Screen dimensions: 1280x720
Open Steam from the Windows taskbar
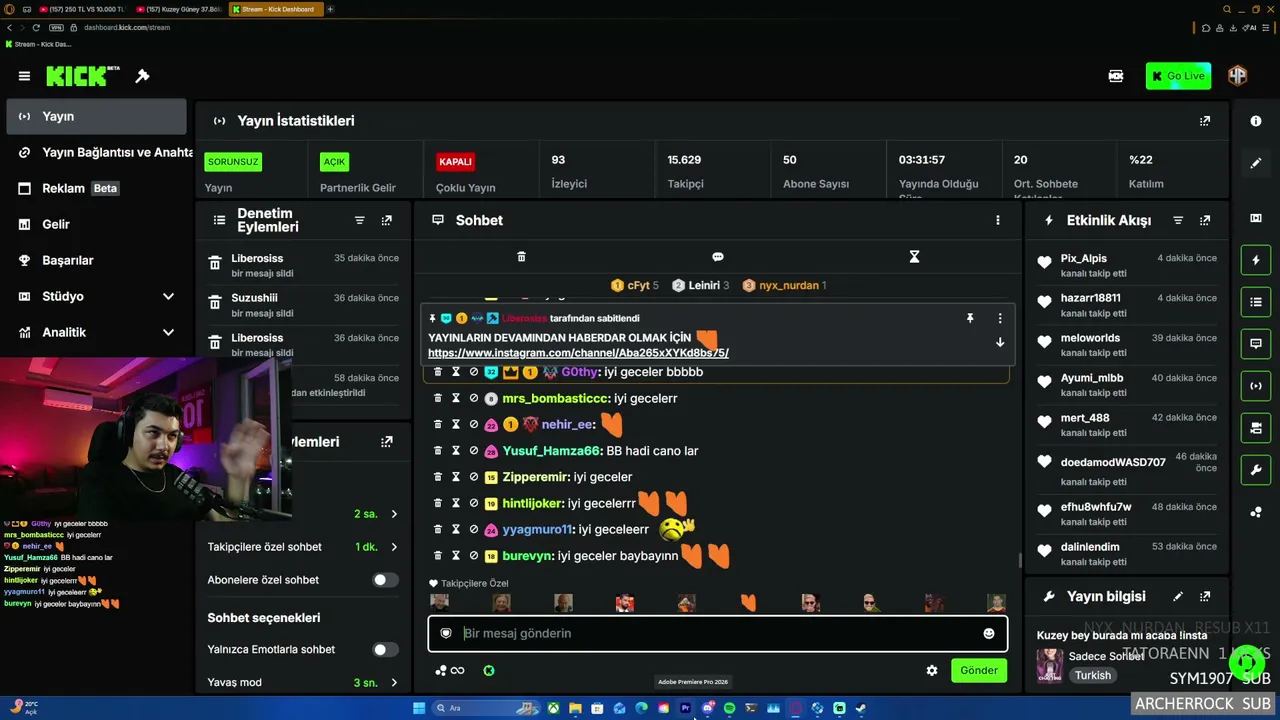click(861, 708)
